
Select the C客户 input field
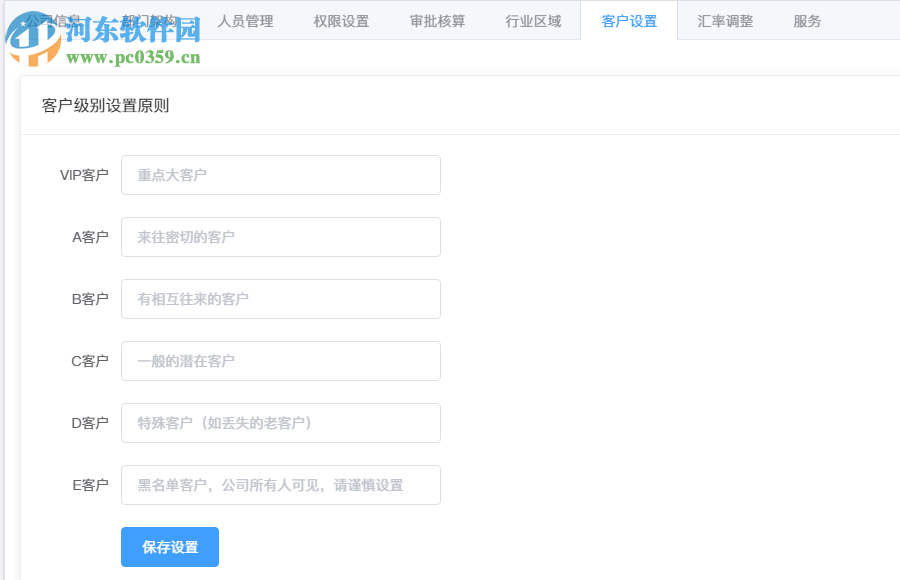click(x=280, y=361)
